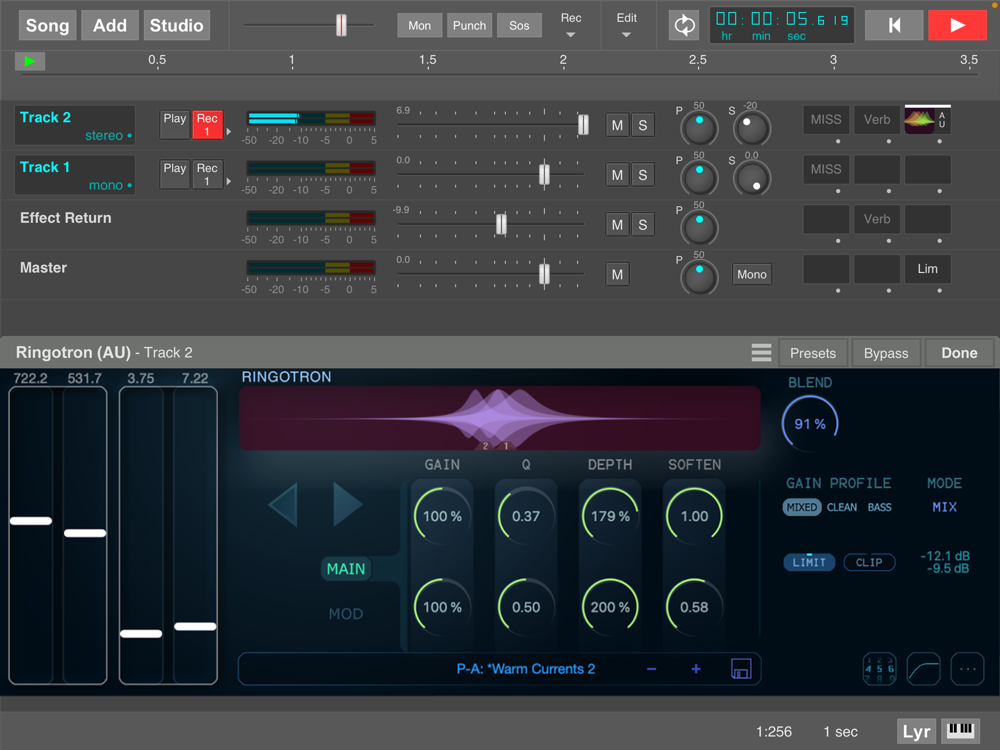Expand the input arrow next to Track 2 Rec

coord(228,132)
